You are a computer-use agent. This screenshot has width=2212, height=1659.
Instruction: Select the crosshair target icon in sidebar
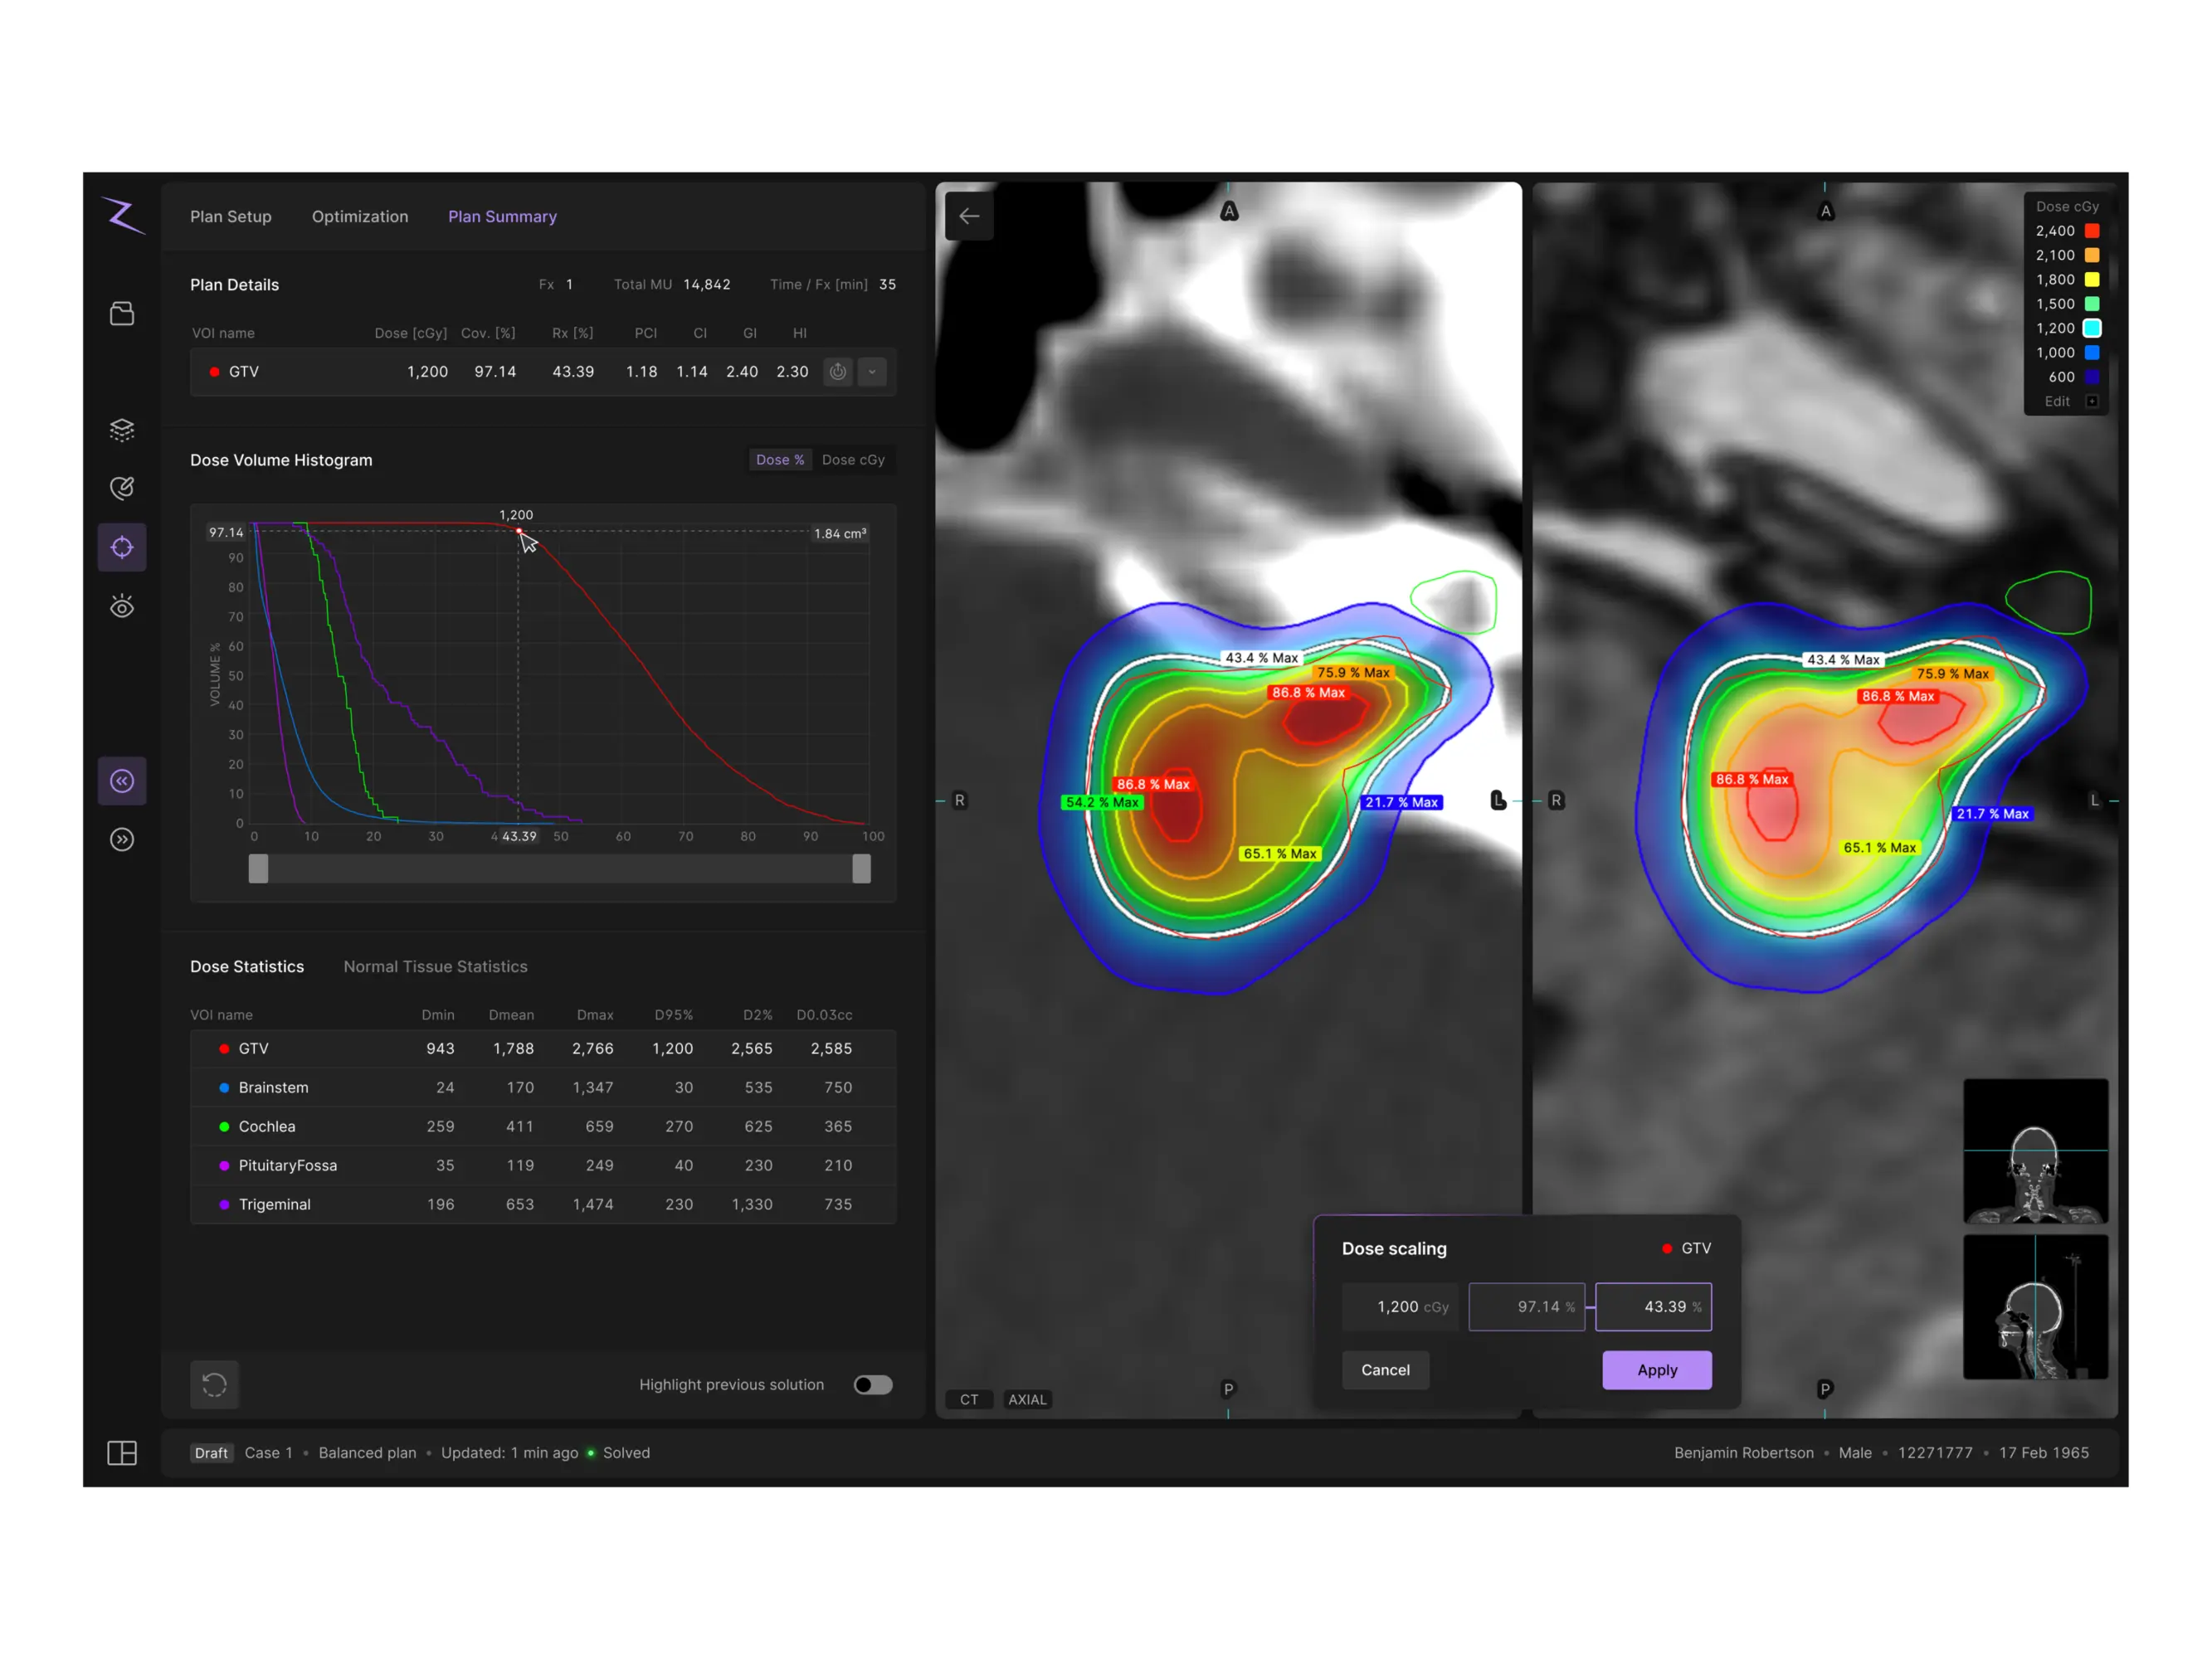[x=122, y=547]
